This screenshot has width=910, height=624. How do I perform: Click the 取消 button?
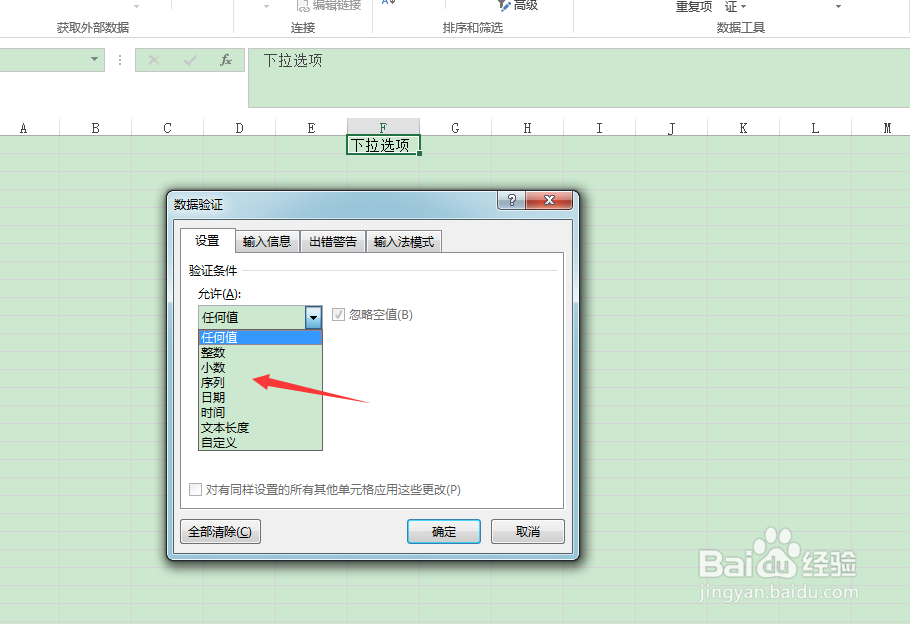528,532
